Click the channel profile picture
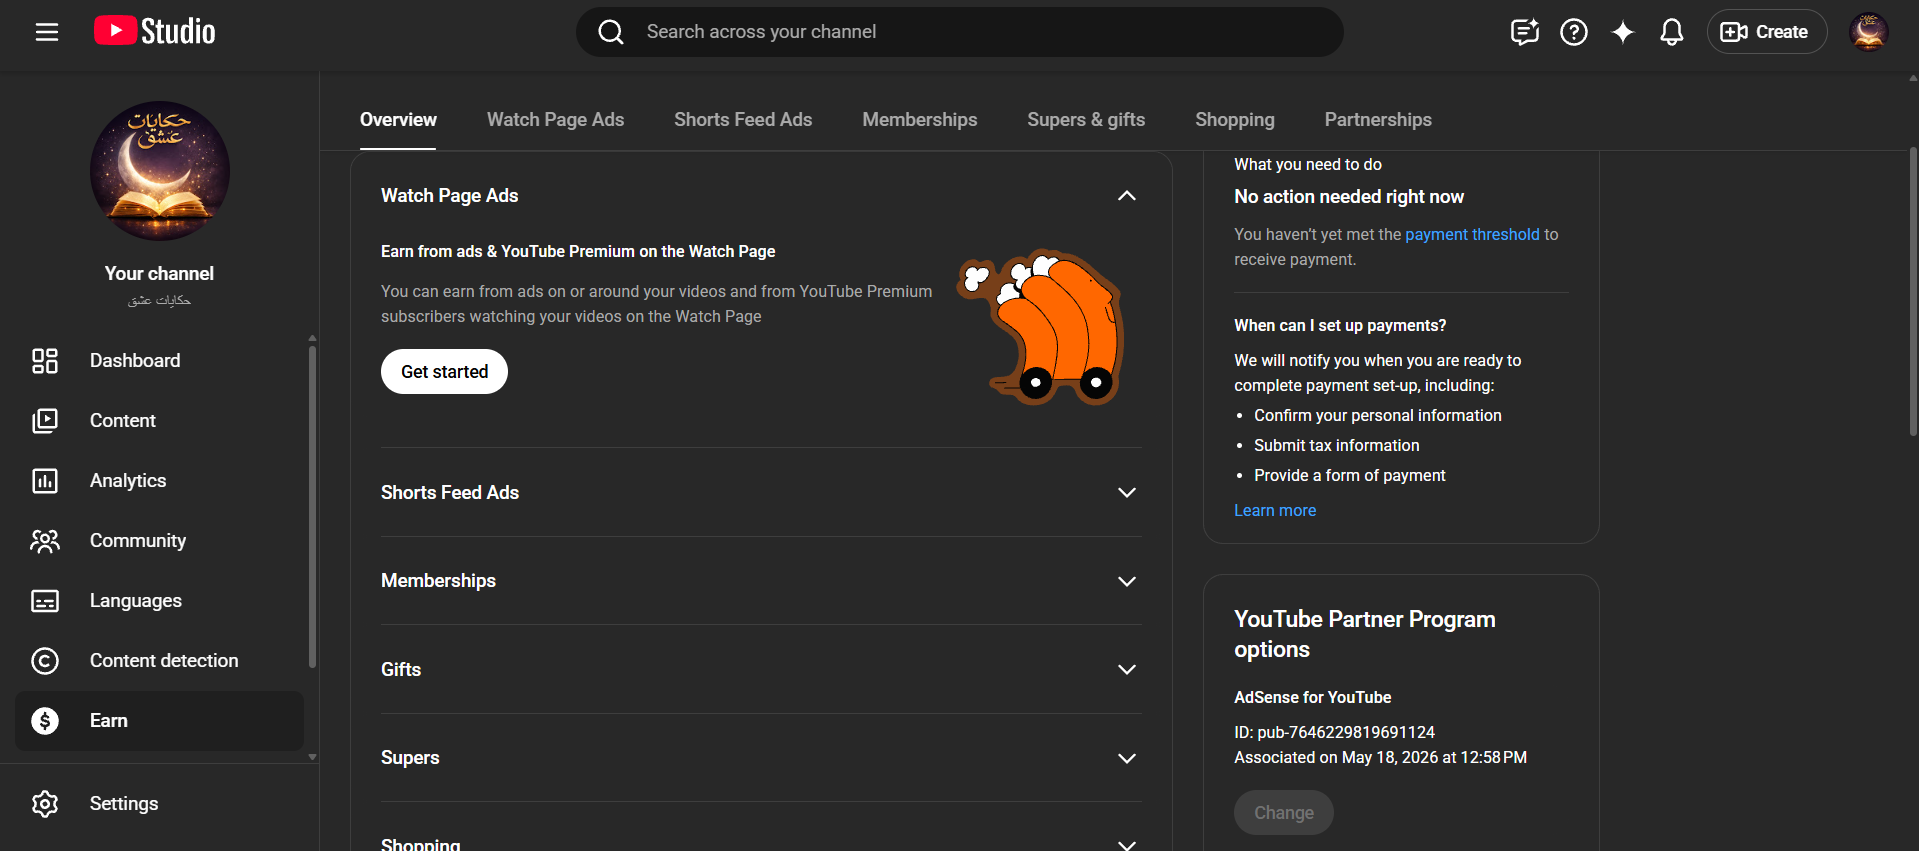 pos(160,171)
